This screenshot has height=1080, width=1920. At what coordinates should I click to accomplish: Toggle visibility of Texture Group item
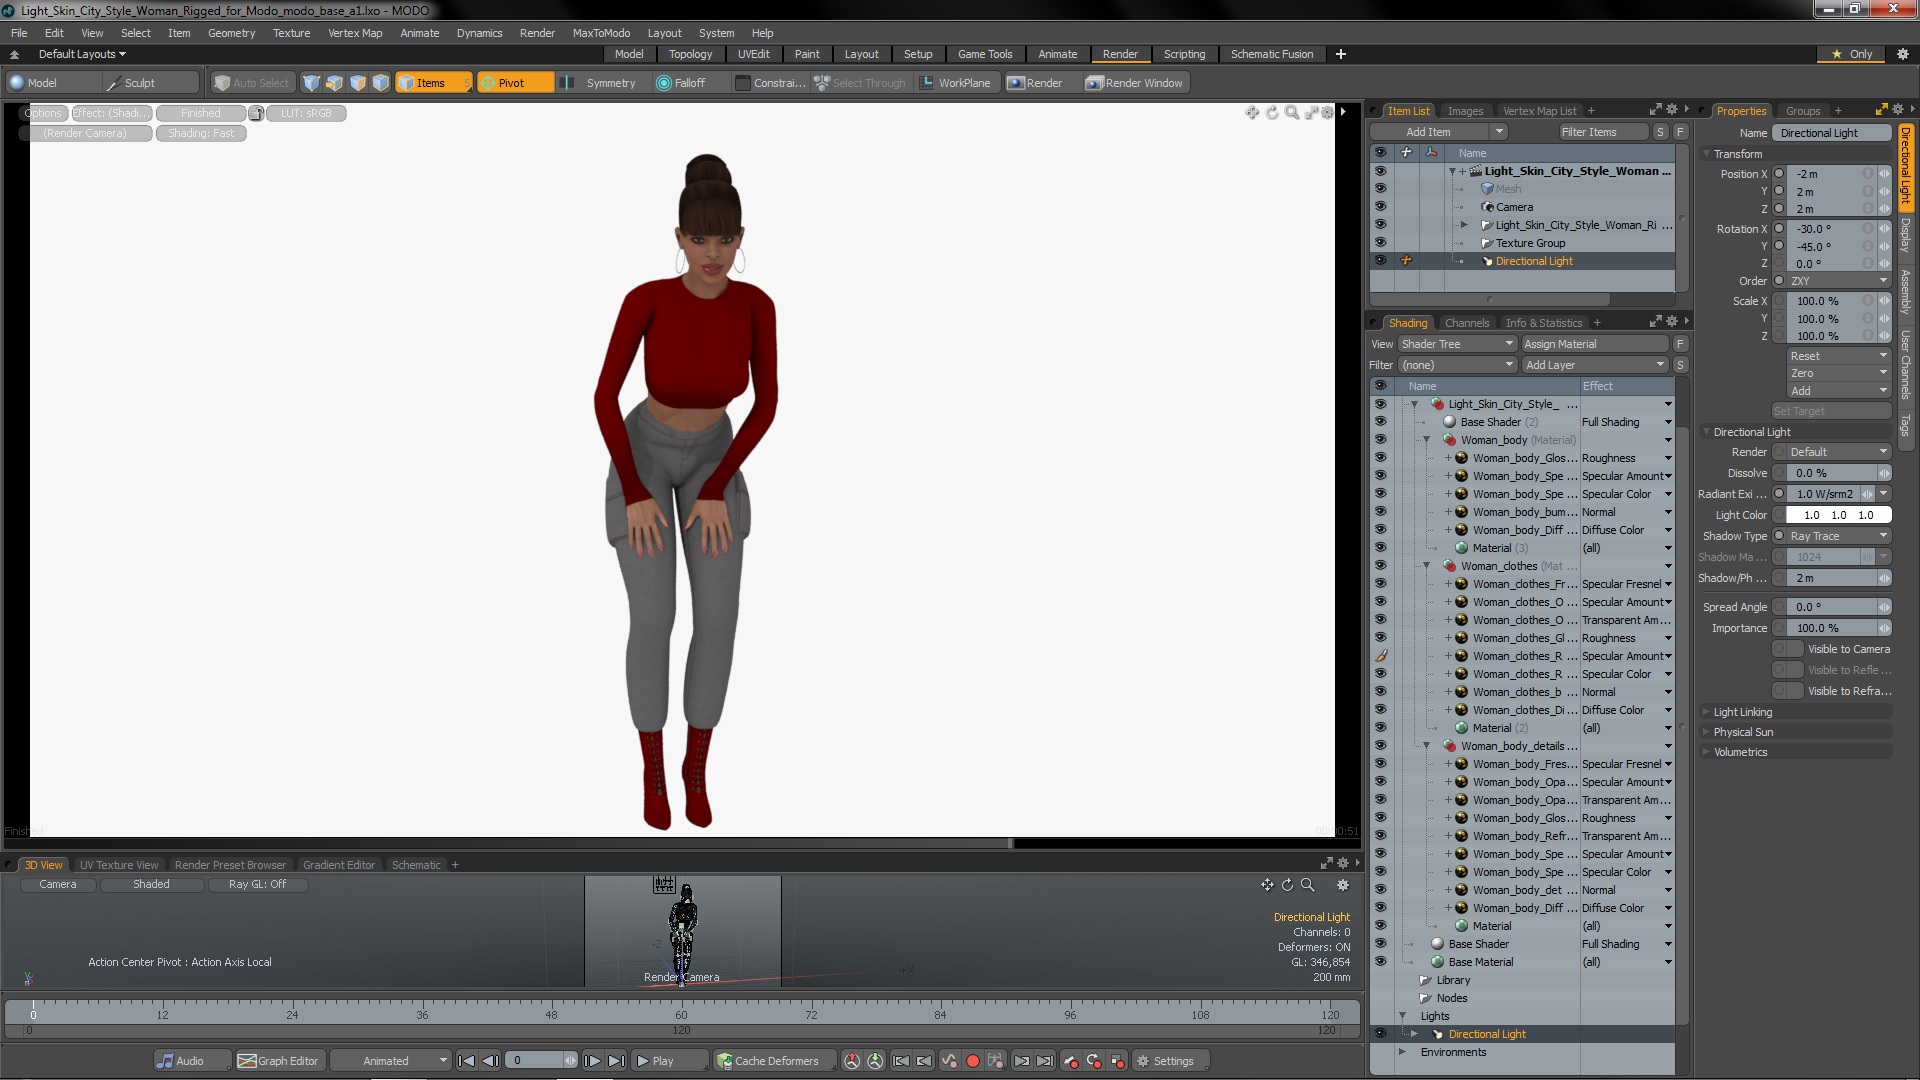coord(1380,243)
